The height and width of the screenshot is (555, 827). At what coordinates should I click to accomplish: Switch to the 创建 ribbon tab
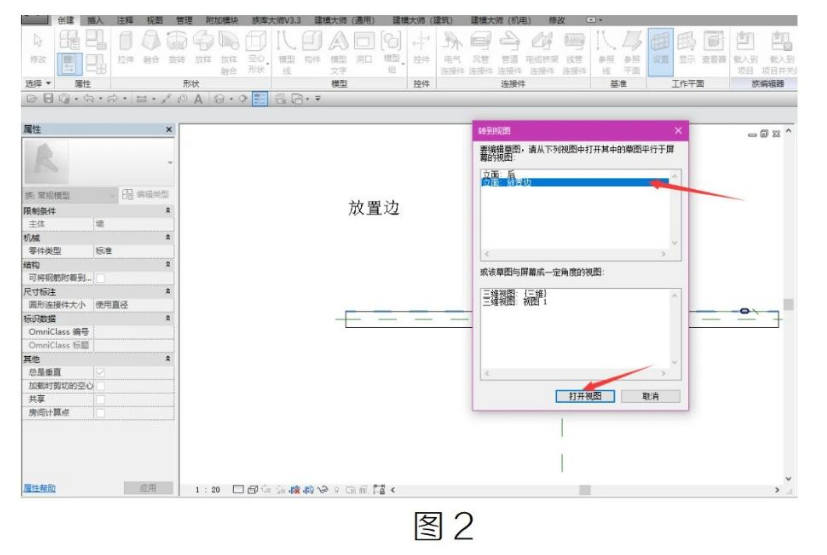(x=65, y=21)
